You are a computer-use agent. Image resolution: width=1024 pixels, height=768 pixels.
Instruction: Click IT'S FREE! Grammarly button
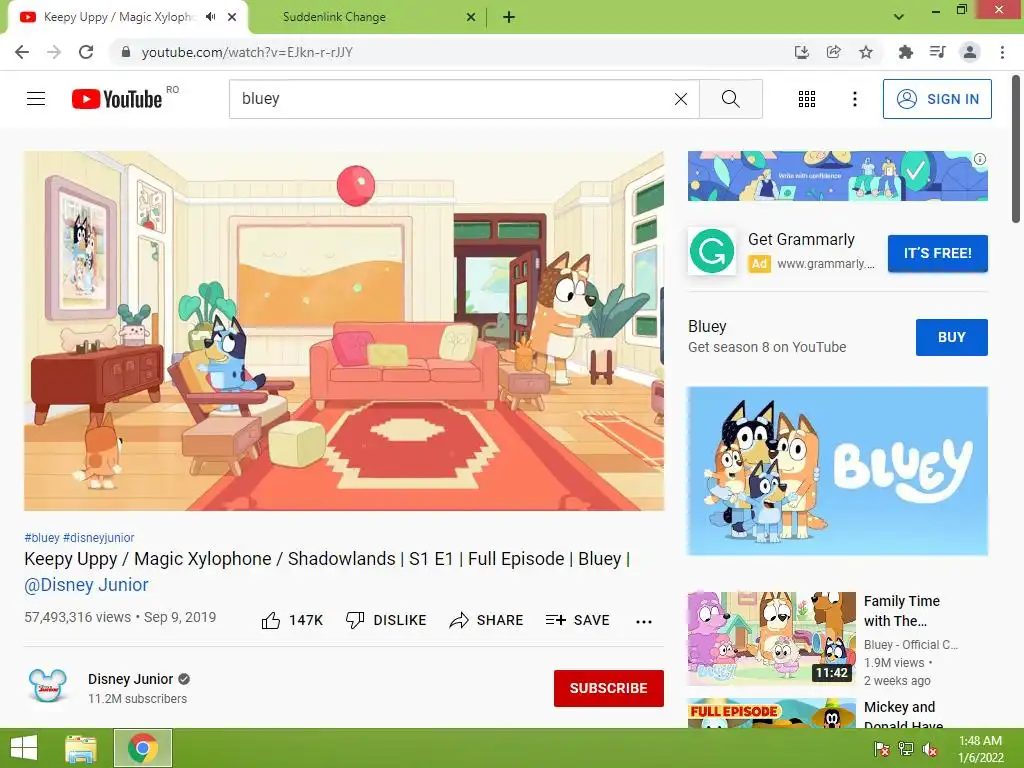(x=937, y=253)
